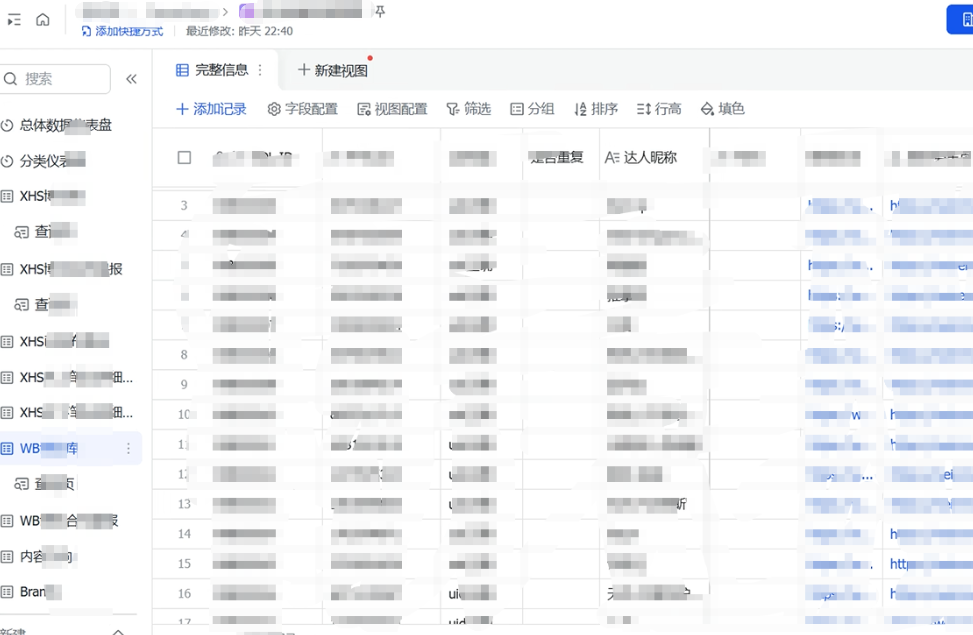Open the 分类仪 dashboard sidebar item
Viewport: 973px width, 635px height.
coord(43,161)
